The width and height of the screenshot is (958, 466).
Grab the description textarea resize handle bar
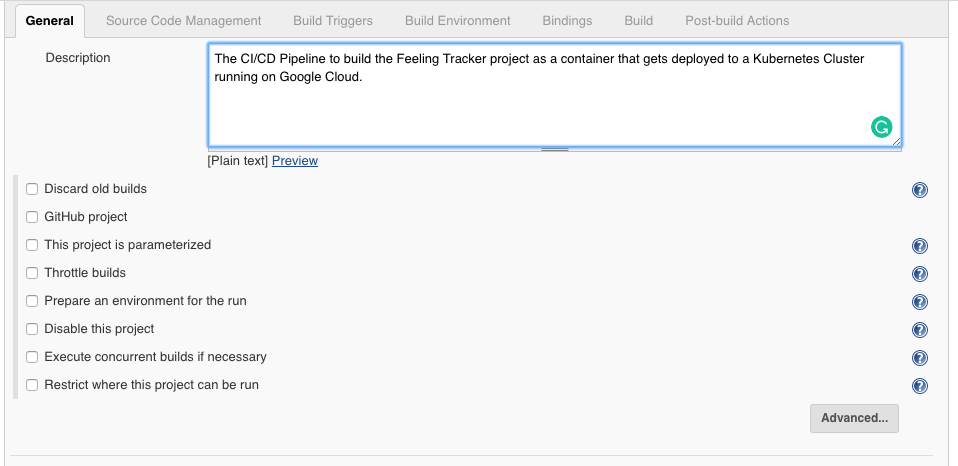tap(555, 149)
